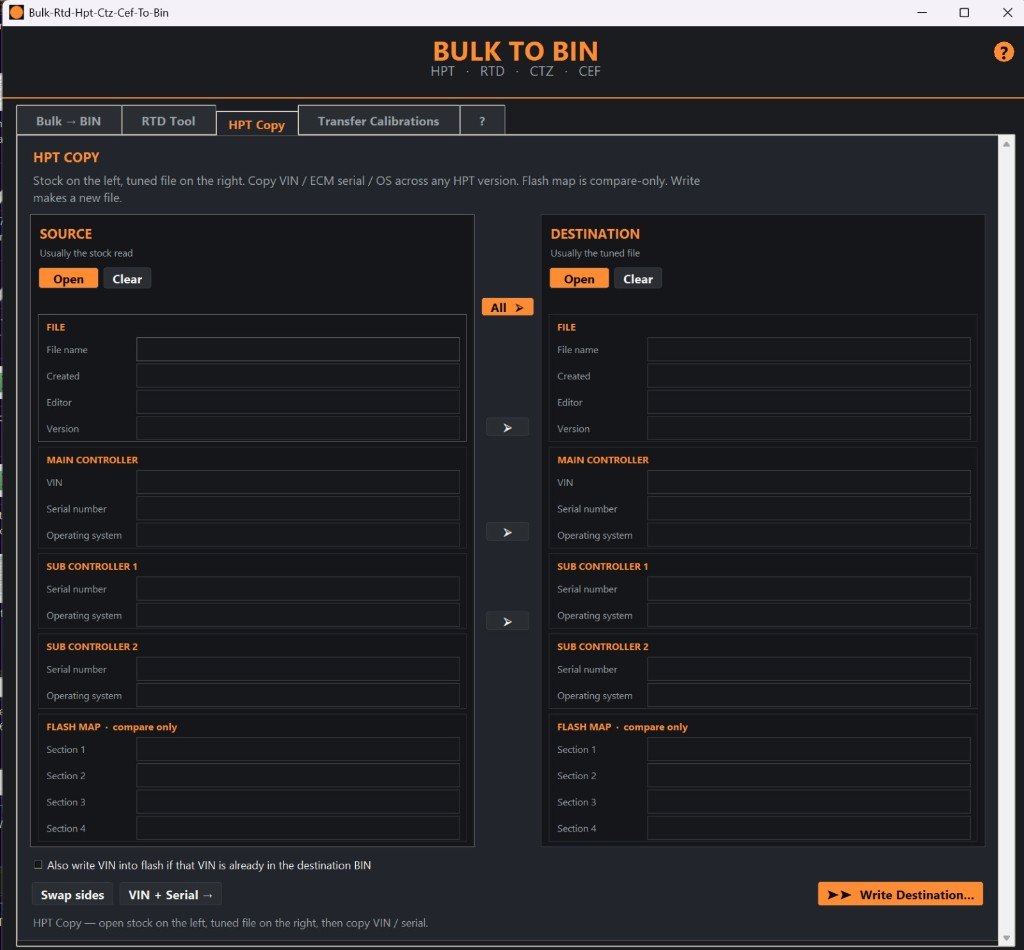1024x950 pixels.
Task: Click destination Flash Map Section 3 field
Action: pyautogui.click(x=808, y=802)
